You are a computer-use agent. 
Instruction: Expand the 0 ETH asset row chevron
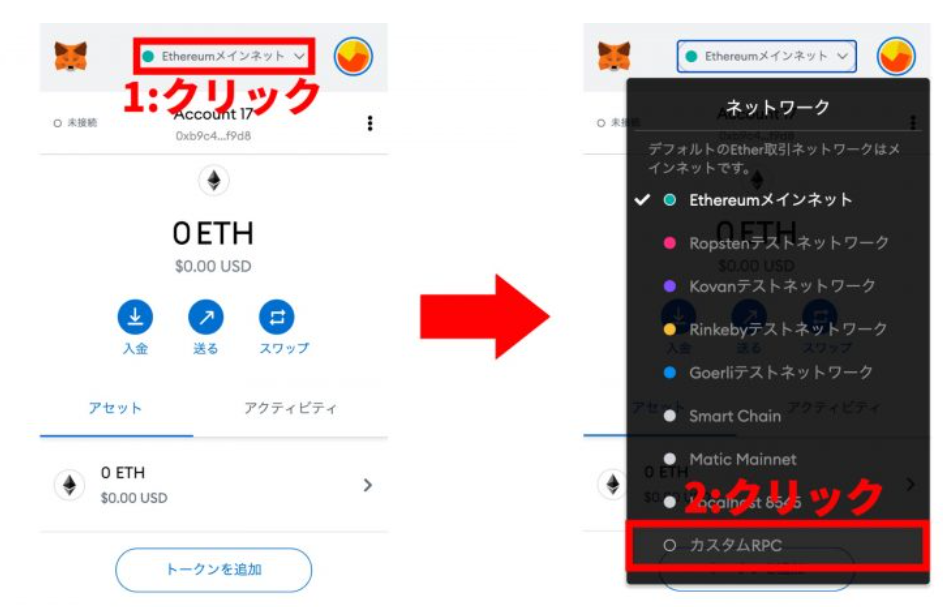click(x=367, y=485)
